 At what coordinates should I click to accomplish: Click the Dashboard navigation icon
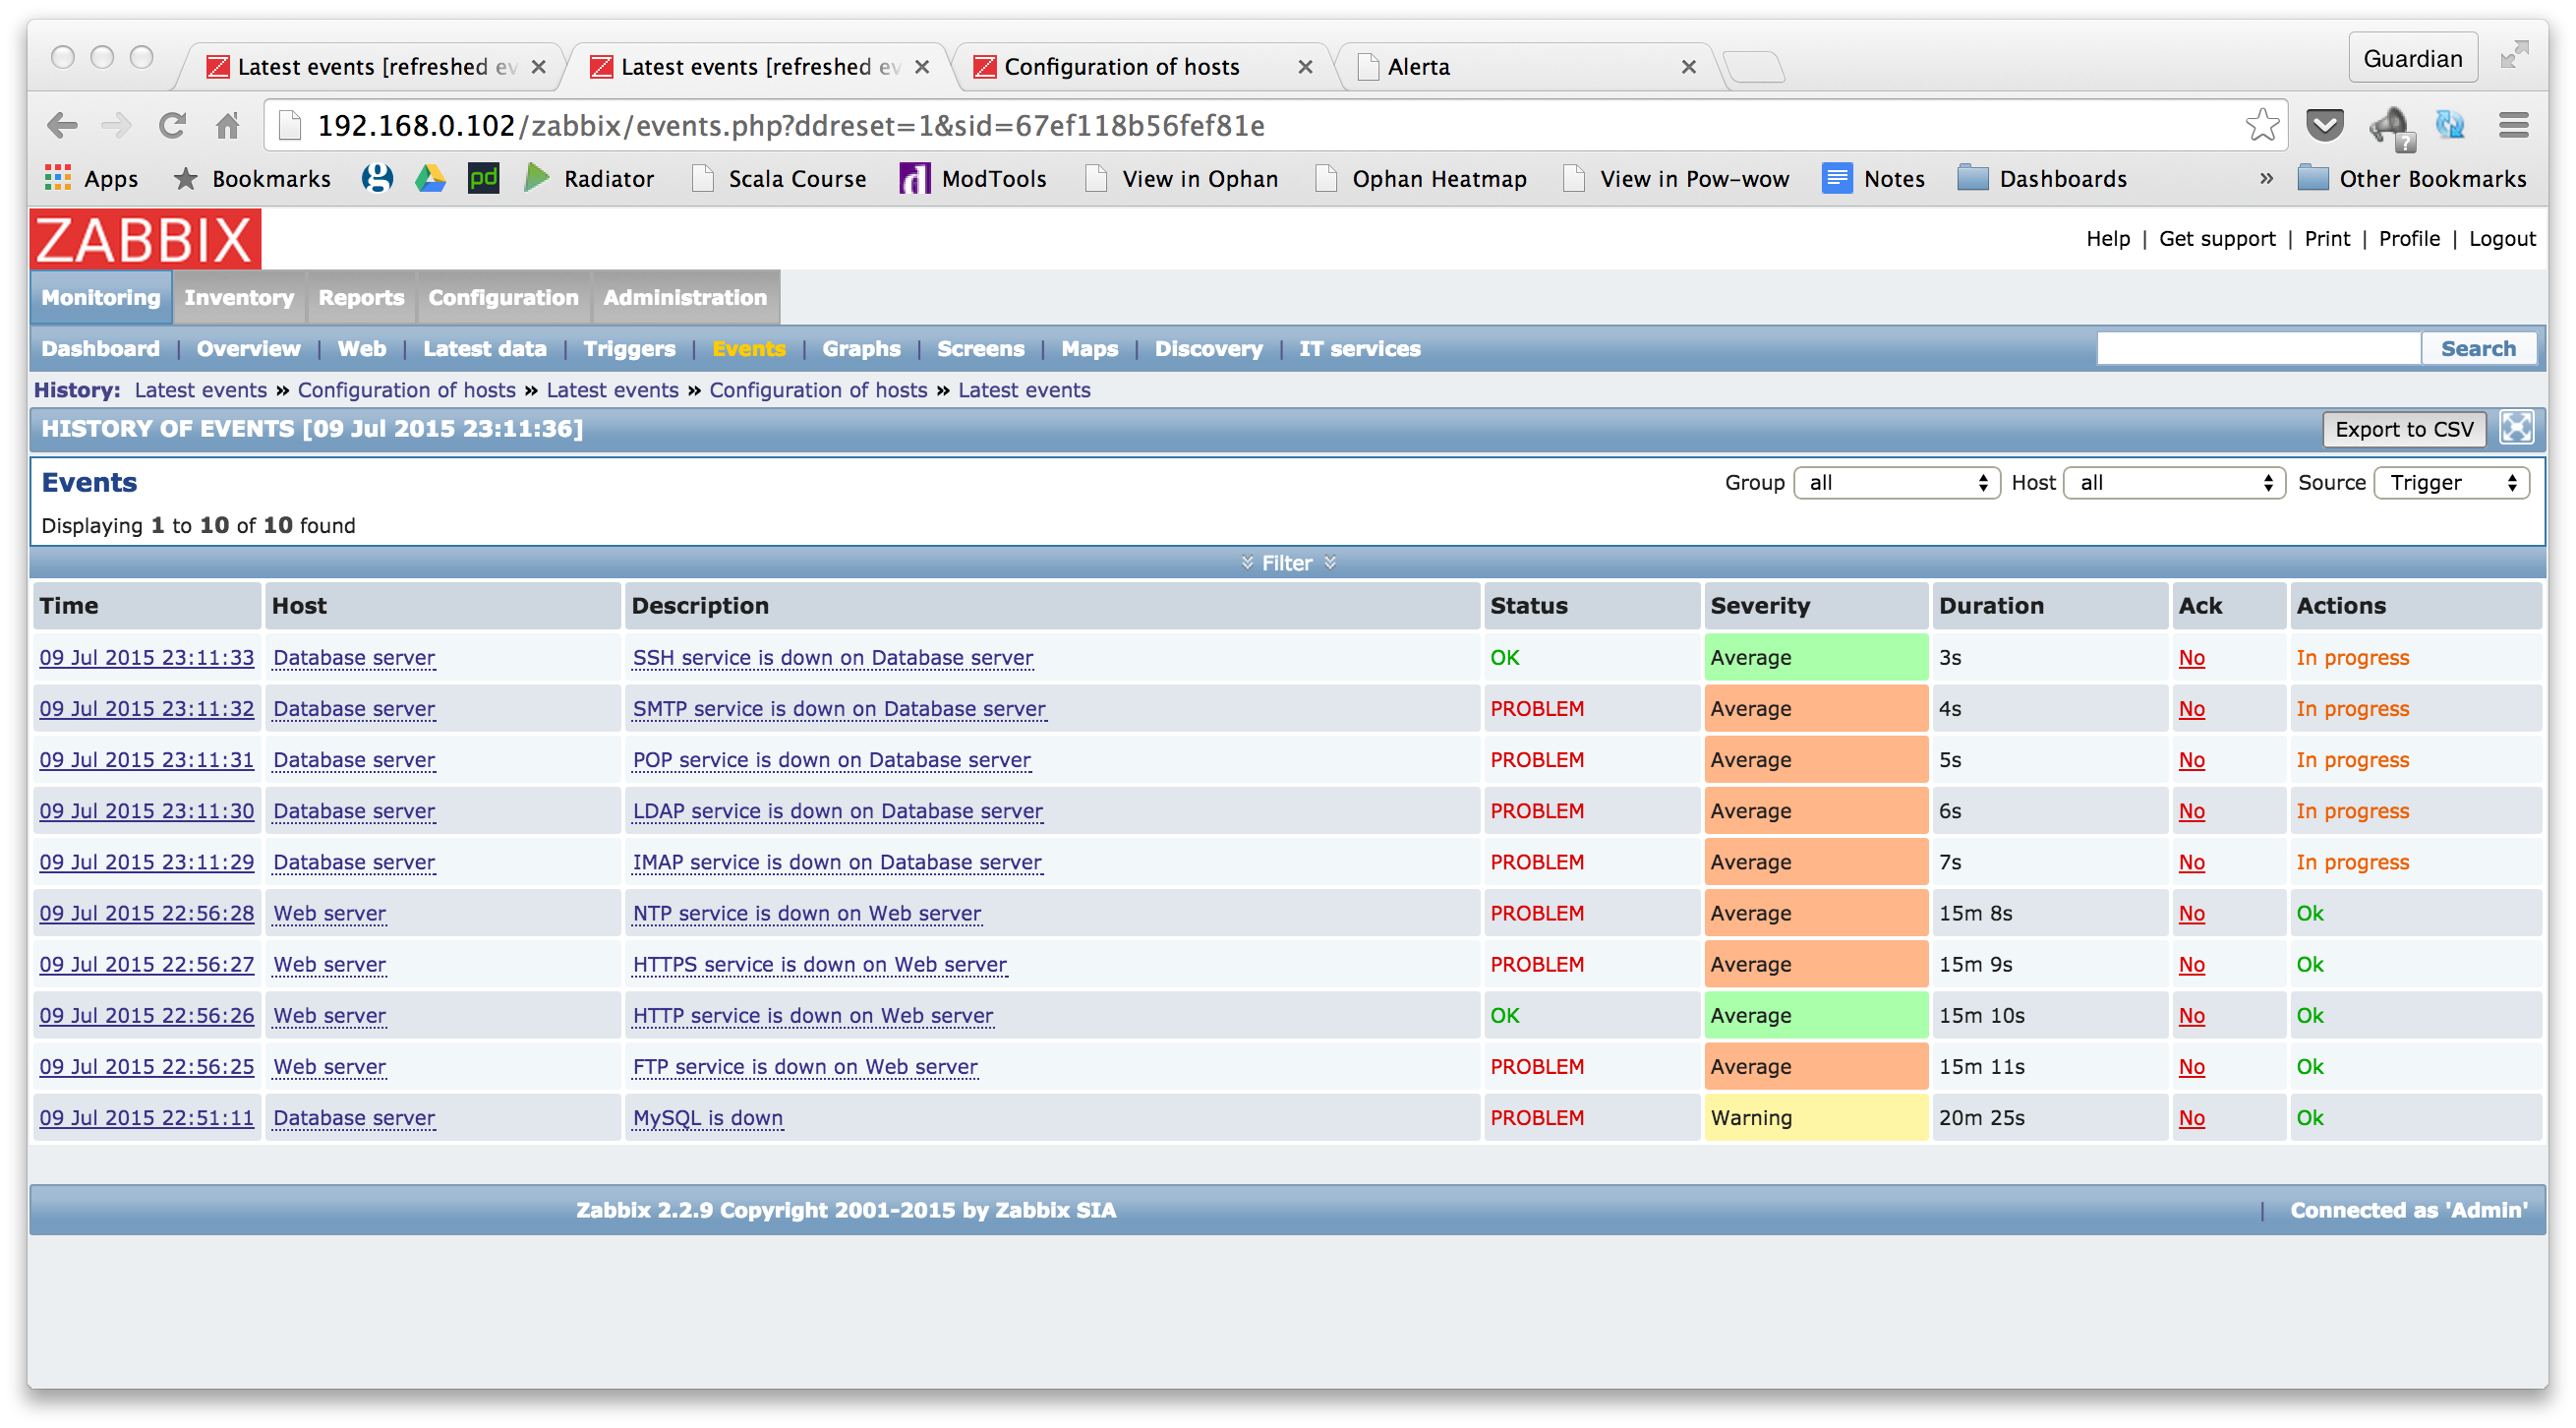pos(96,348)
